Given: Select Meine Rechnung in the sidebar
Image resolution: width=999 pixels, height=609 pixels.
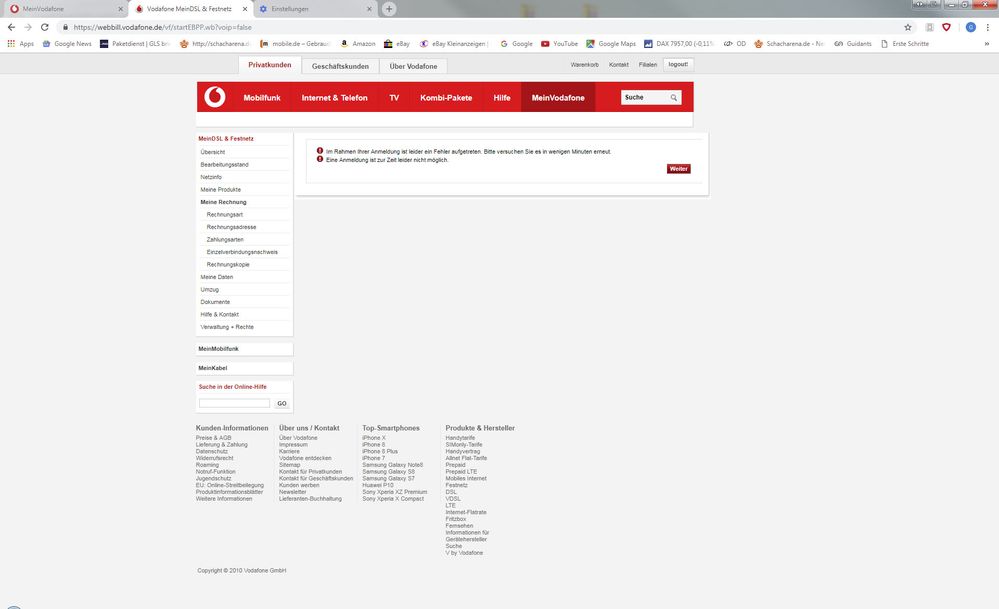Looking at the screenshot, I should [223, 202].
